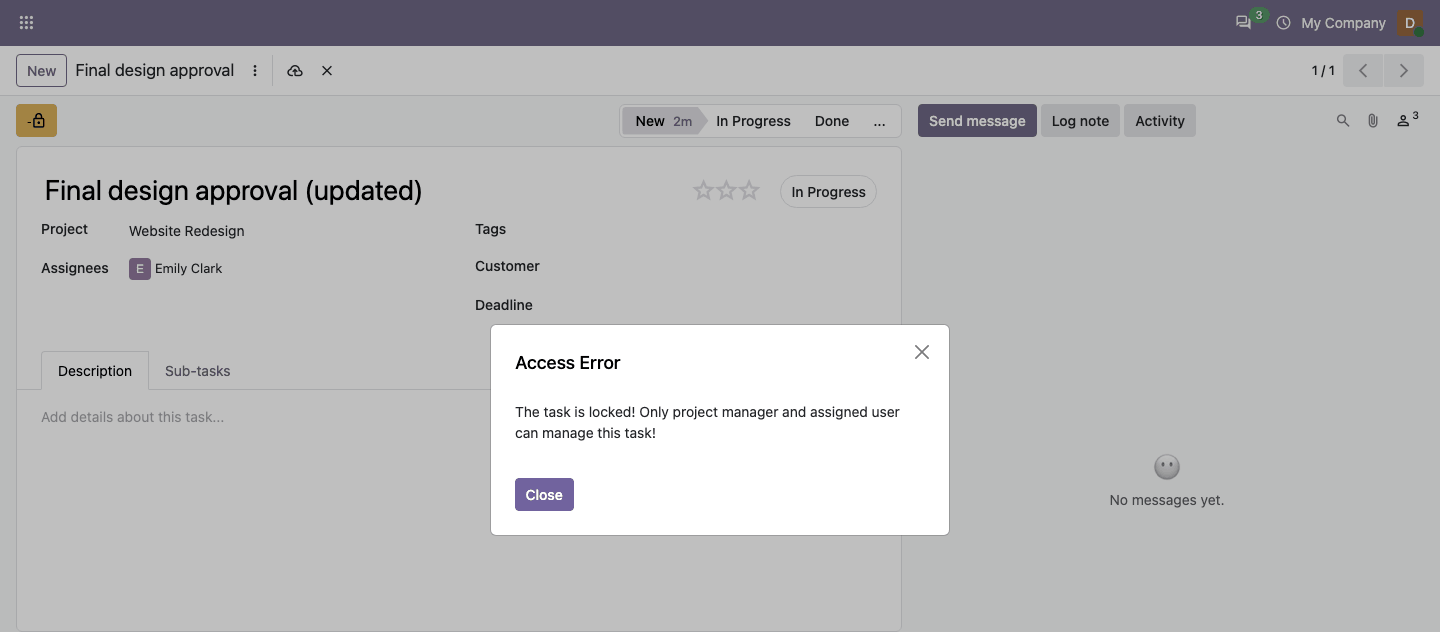Click the record pager 1 / 1
The width and height of the screenshot is (1440, 632).
tap(1323, 71)
